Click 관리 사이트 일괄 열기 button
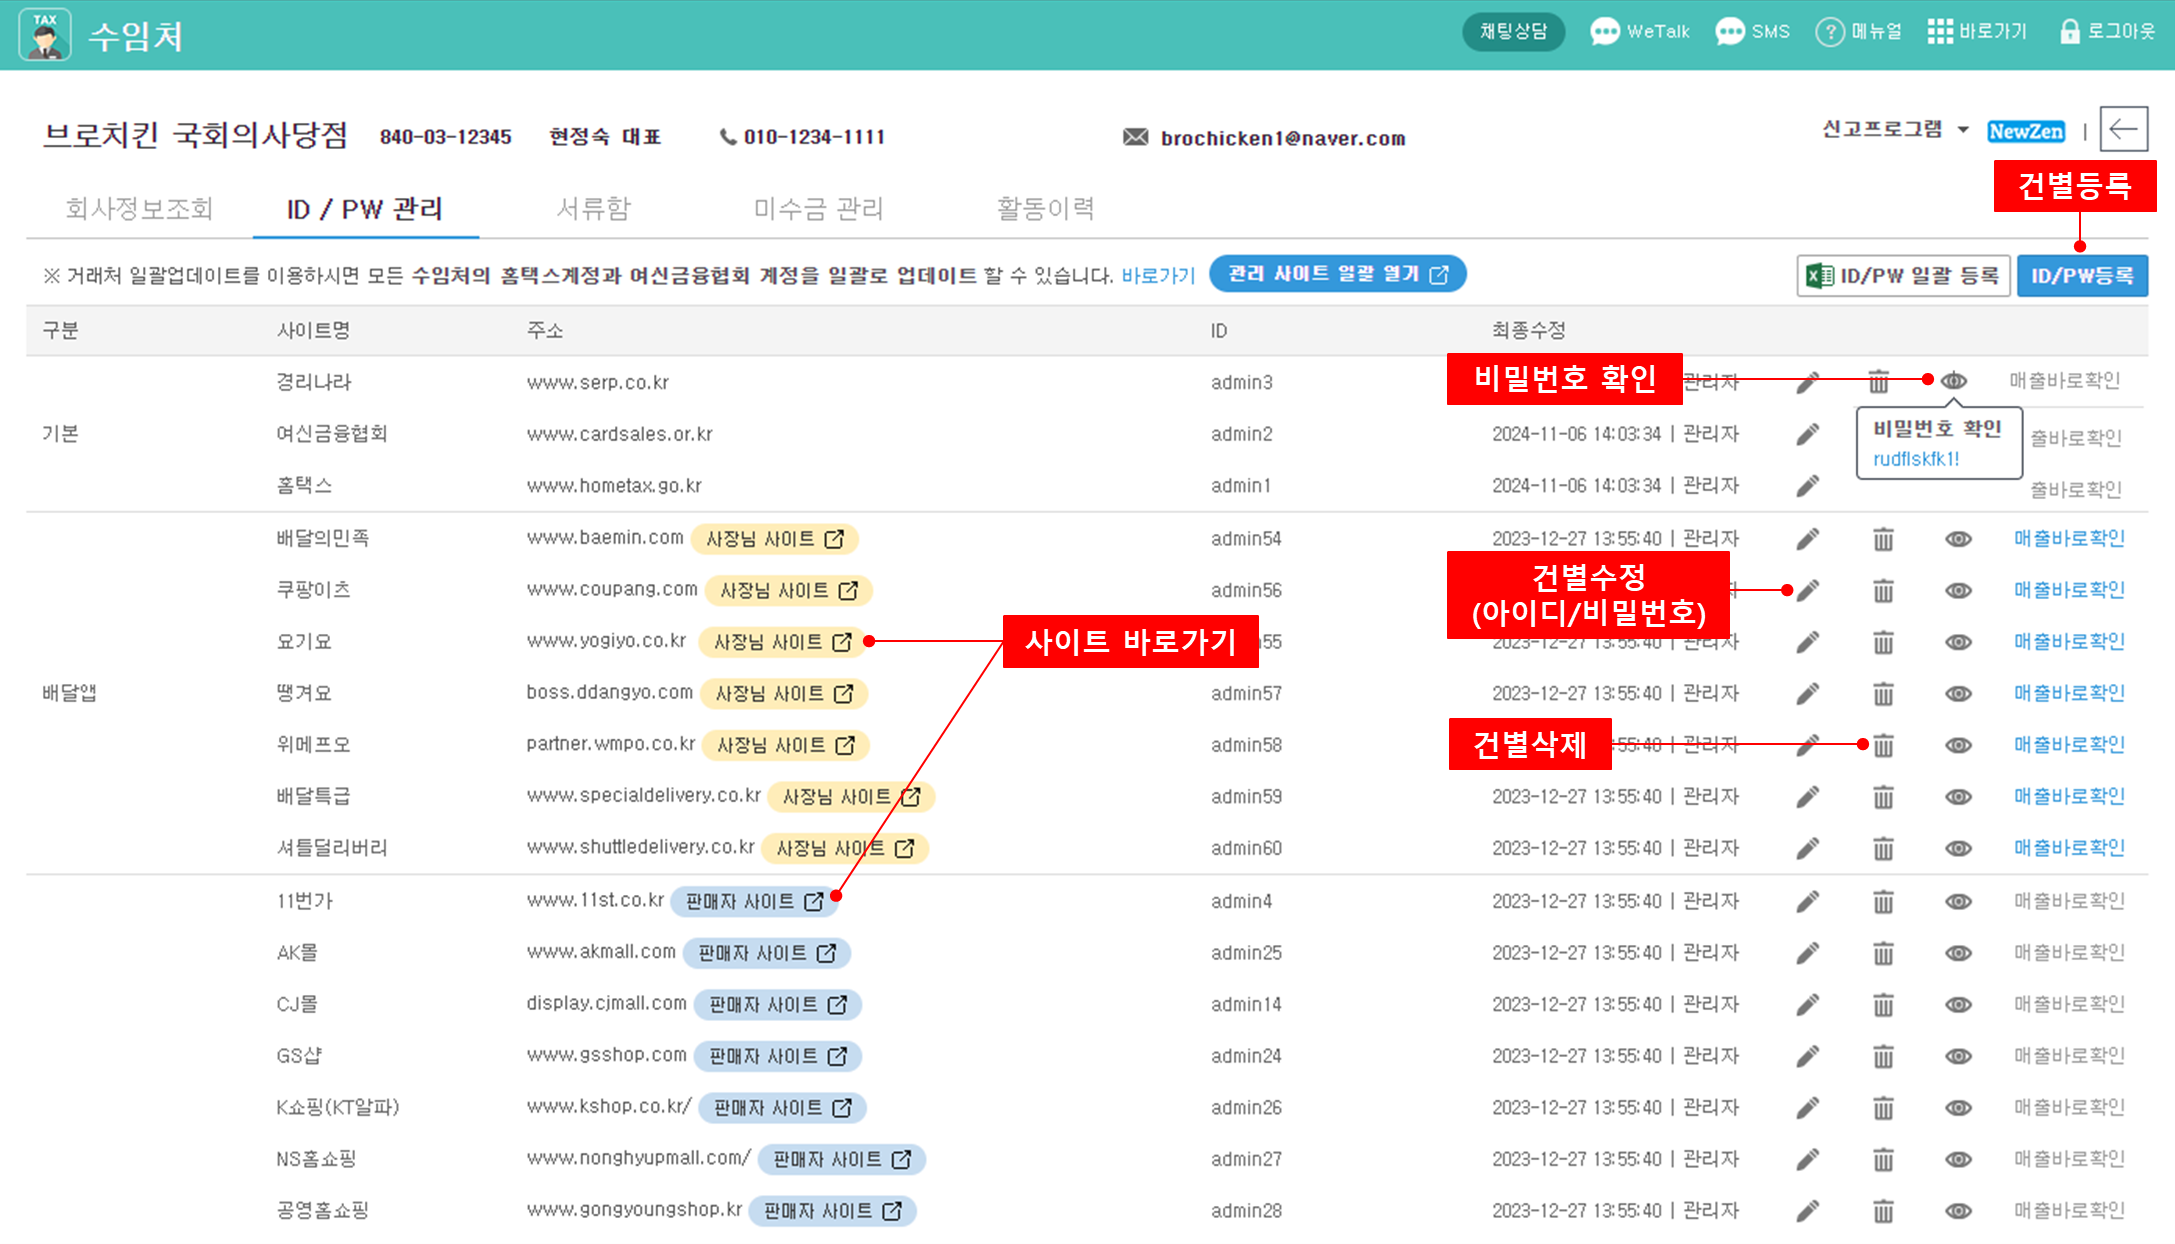Image resolution: width=2175 pixels, height=1244 pixels. pos(1337,274)
